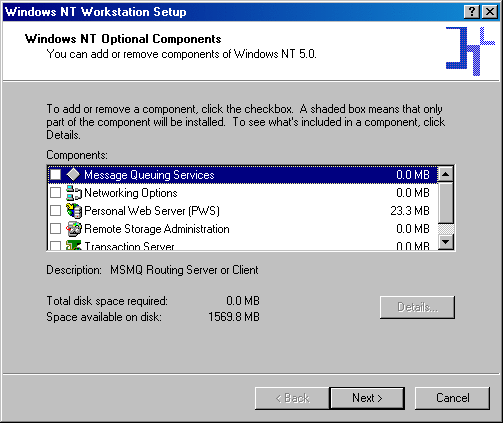Close the Windows NT Workstation Setup window
This screenshot has width=503, height=423.
tap(490, 12)
